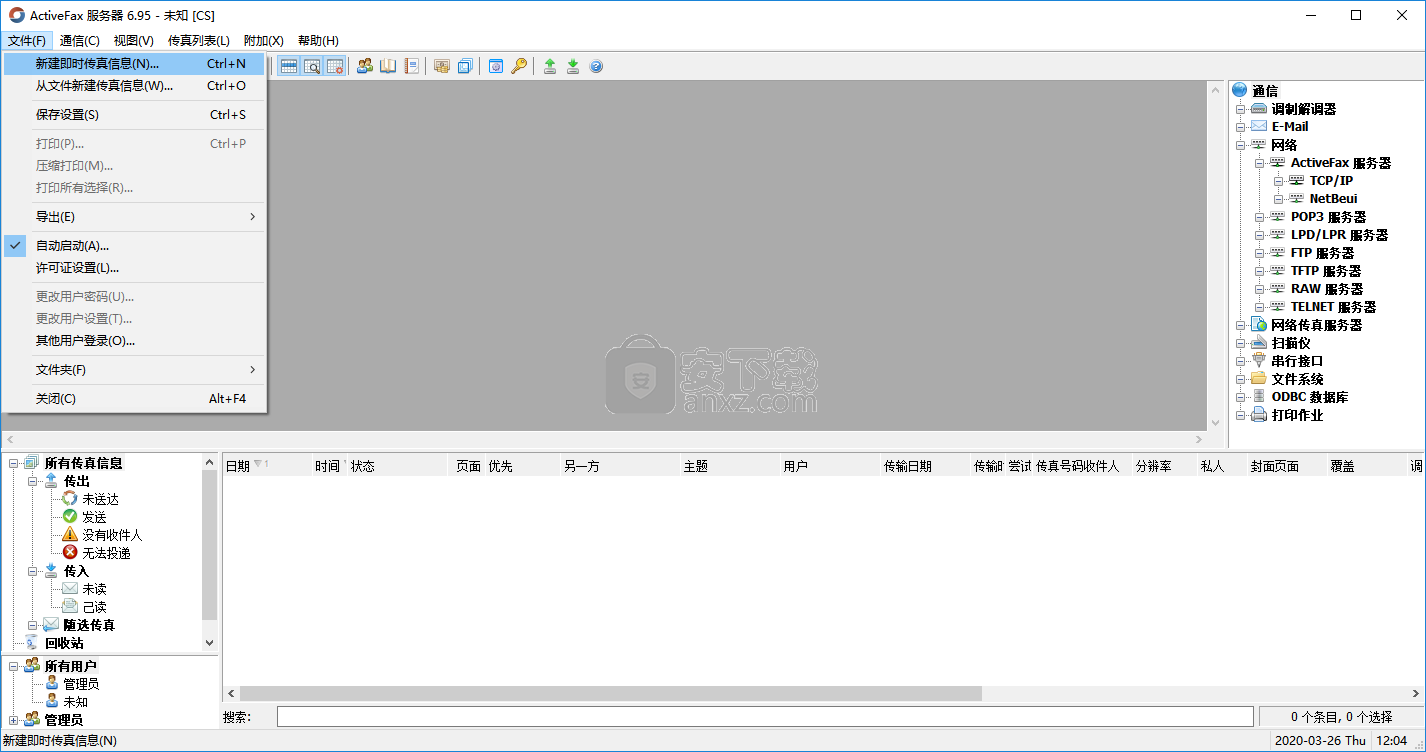Screen dimensions: 1426x752
Task: Select the 未知 user in users tree
Action: 75,702
